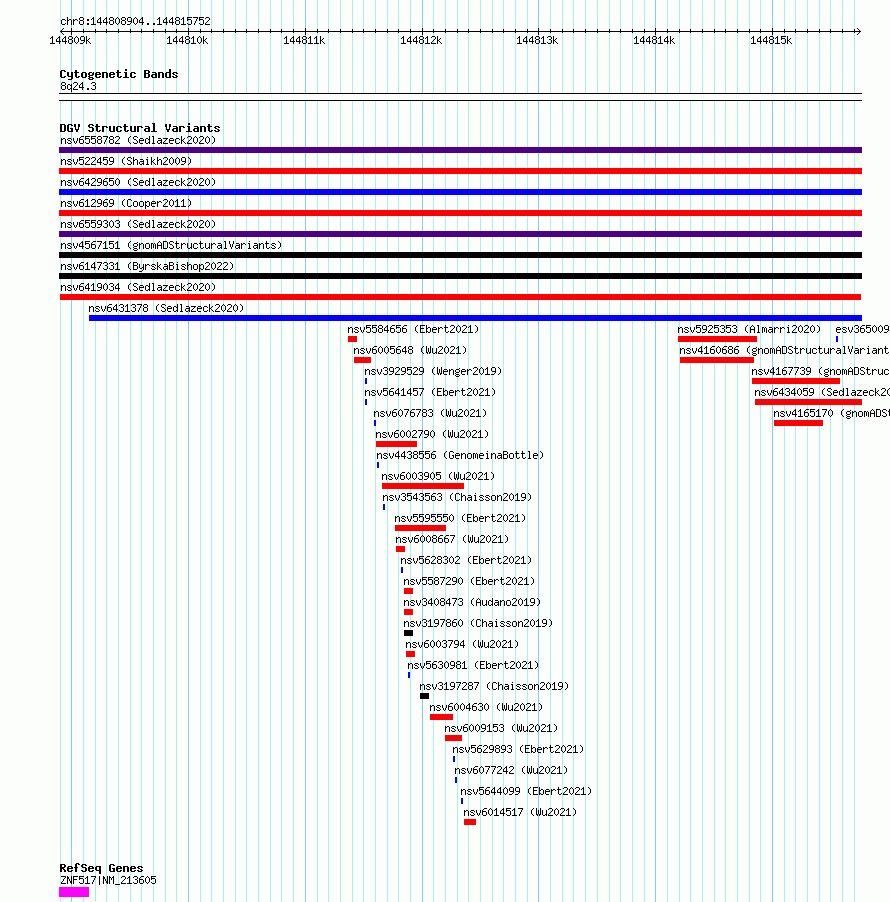This screenshot has height=902, width=890.
Task: Click the DGV Structural Variants track heading
Action: 140,128
